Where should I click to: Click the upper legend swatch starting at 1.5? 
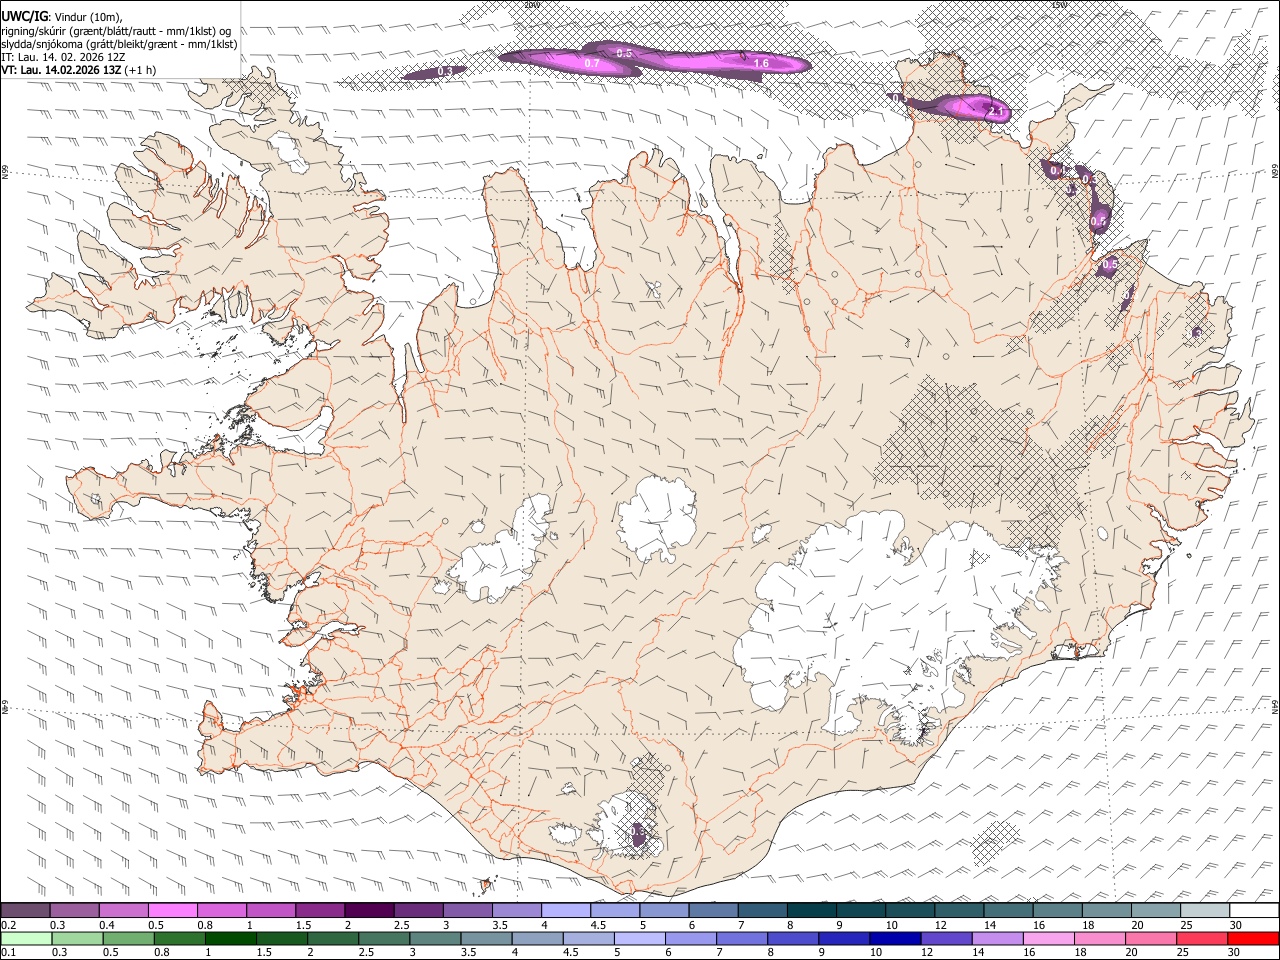click(319, 910)
